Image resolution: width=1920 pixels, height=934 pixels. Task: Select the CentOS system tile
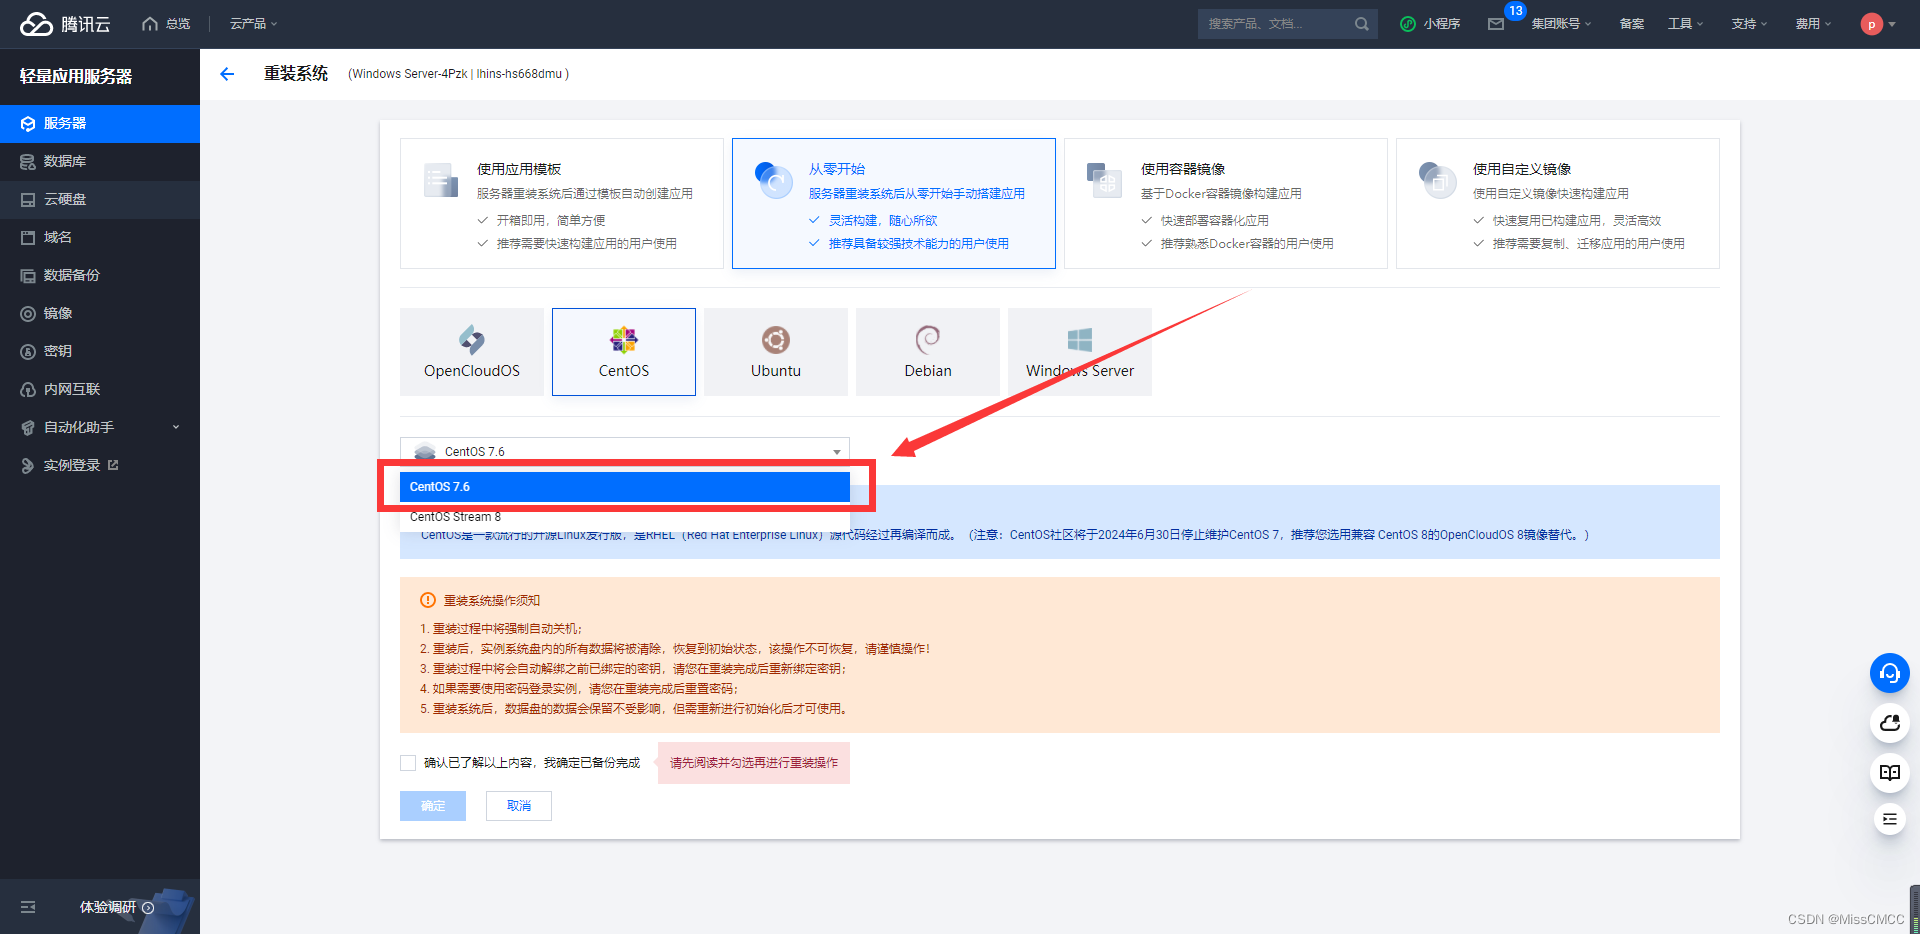624,352
